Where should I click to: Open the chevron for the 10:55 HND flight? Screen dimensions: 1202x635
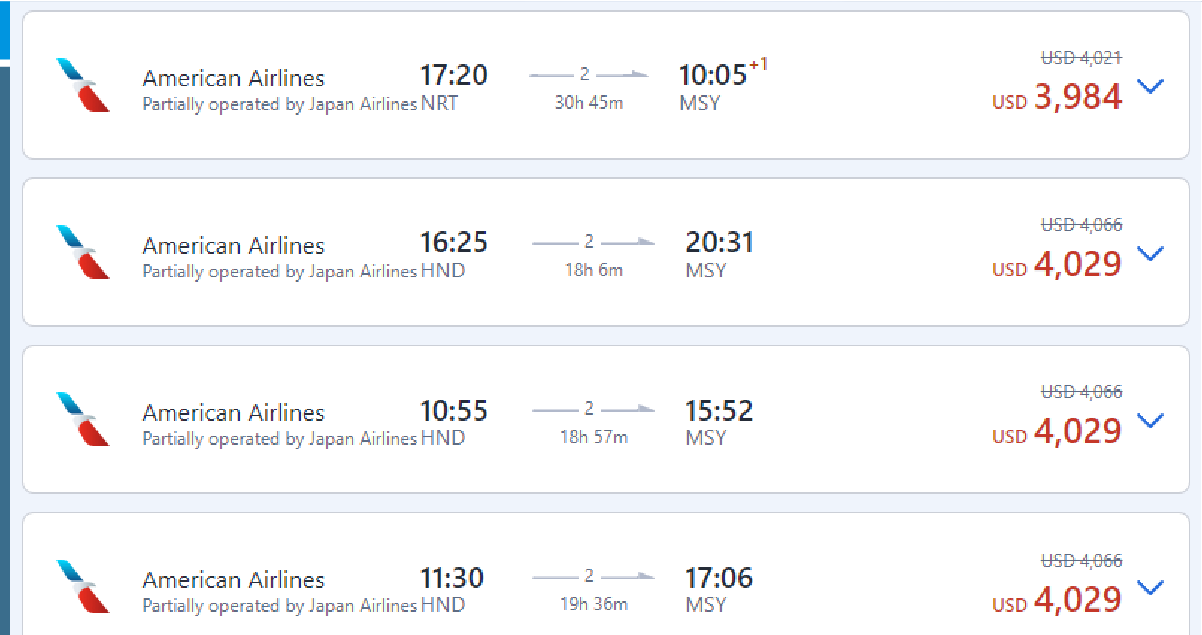coord(1151,421)
